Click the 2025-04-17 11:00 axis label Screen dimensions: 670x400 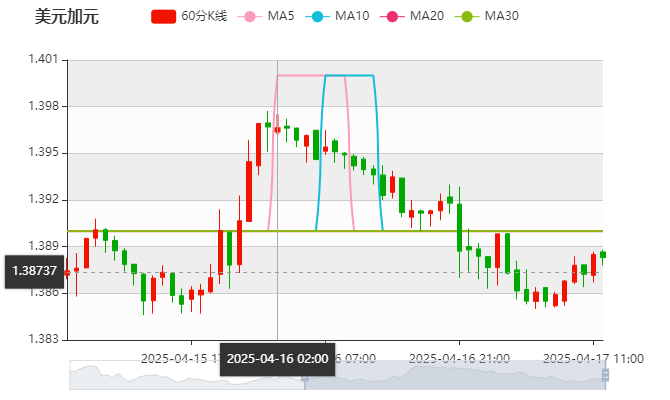(593, 358)
